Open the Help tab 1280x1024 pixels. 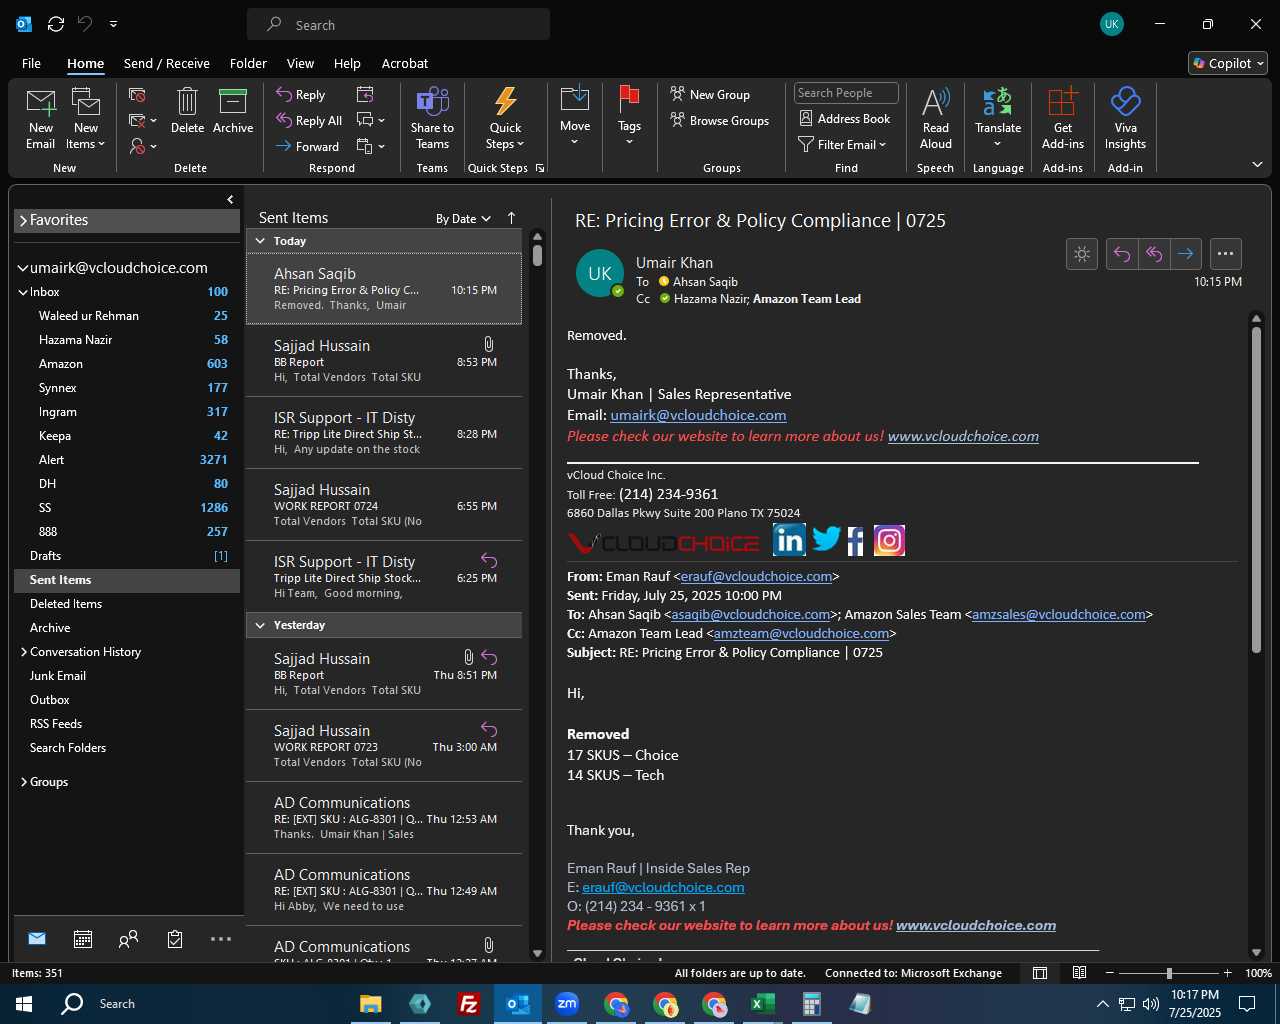click(347, 63)
